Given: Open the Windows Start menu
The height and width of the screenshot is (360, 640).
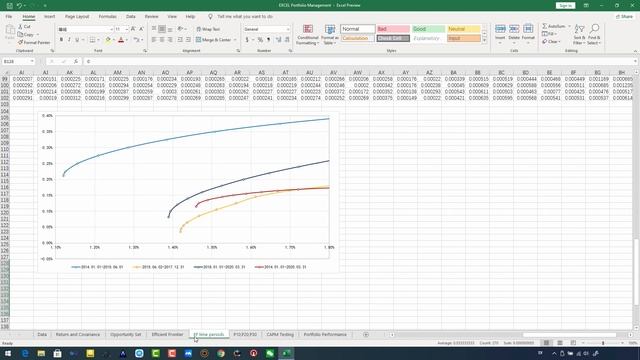Looking at the screenshot, I should pos(8,353).
